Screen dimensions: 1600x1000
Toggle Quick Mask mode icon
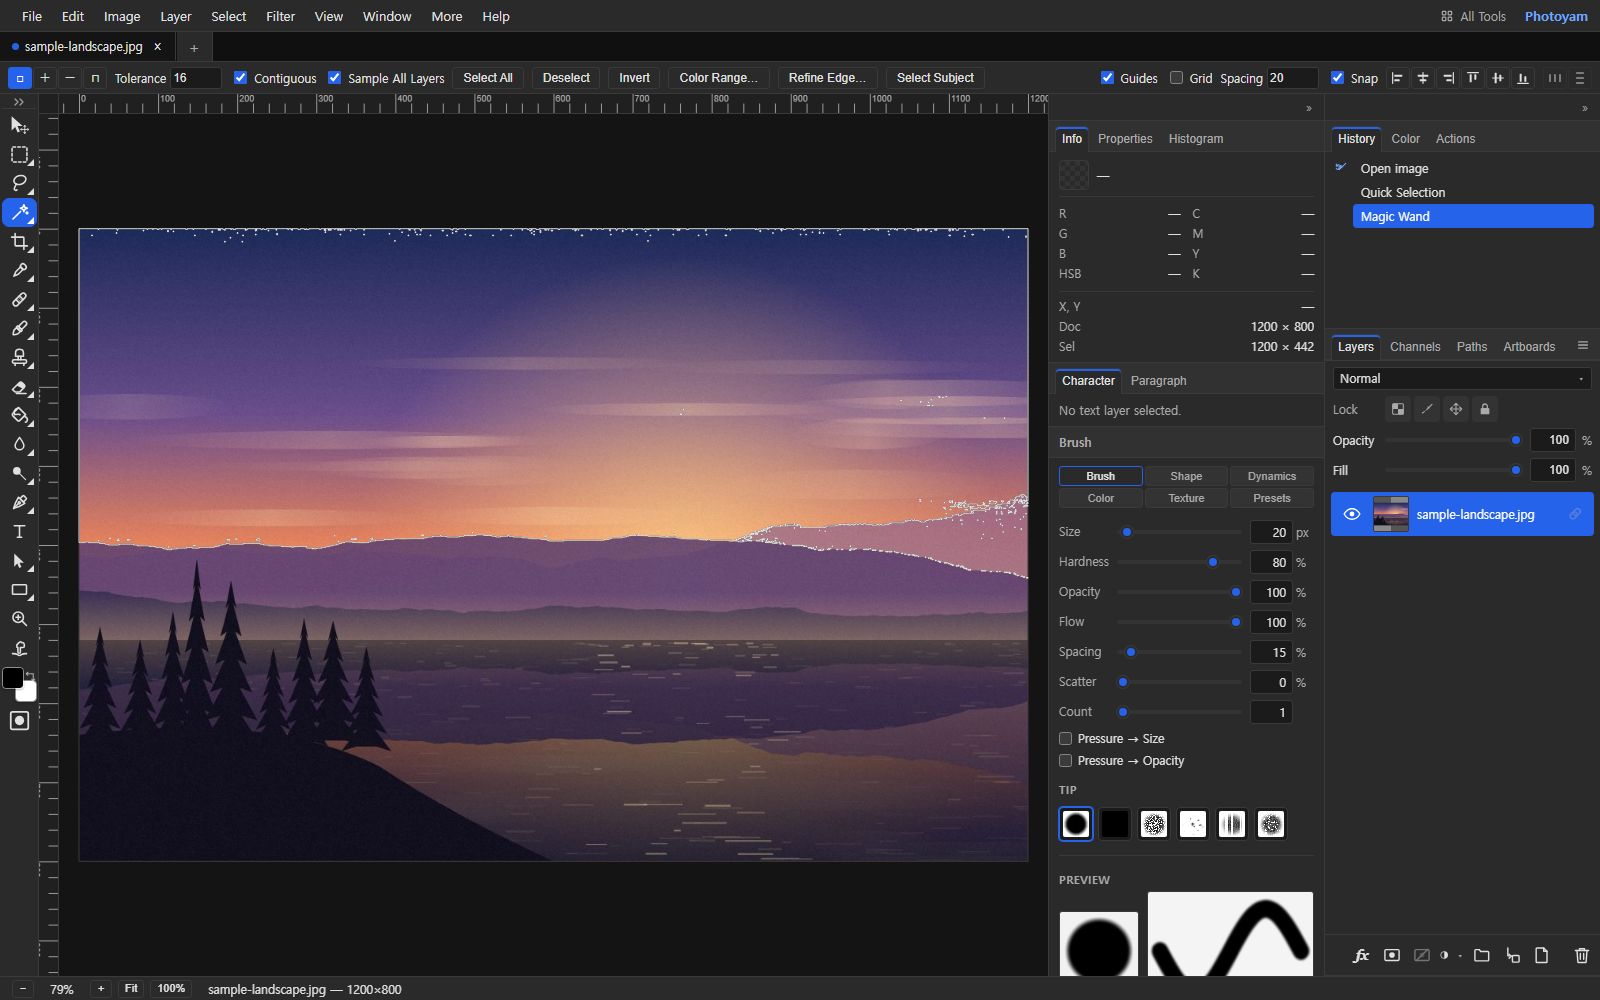tap(19, 720)
